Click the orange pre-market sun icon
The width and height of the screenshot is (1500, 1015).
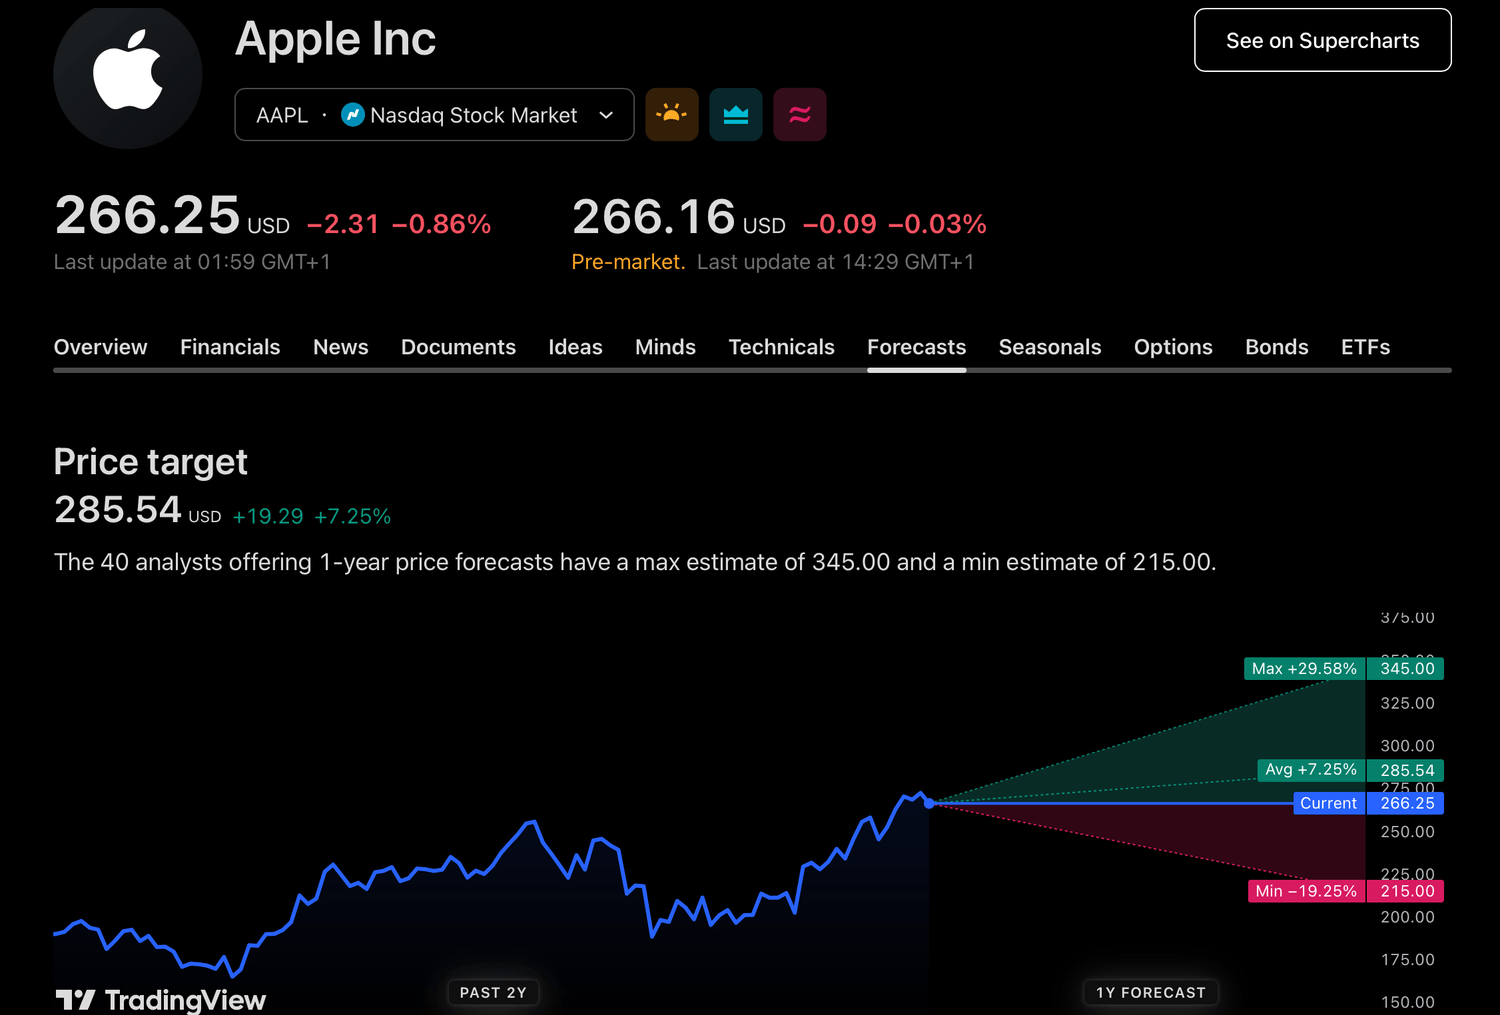pos(672,114)
